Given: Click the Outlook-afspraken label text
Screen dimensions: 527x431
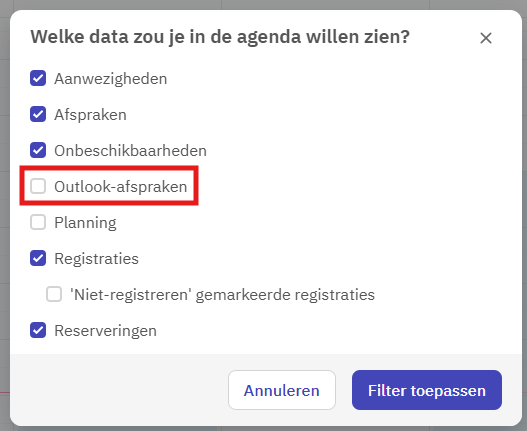Looking at the screenshot, I should click(x=121, y=187).
